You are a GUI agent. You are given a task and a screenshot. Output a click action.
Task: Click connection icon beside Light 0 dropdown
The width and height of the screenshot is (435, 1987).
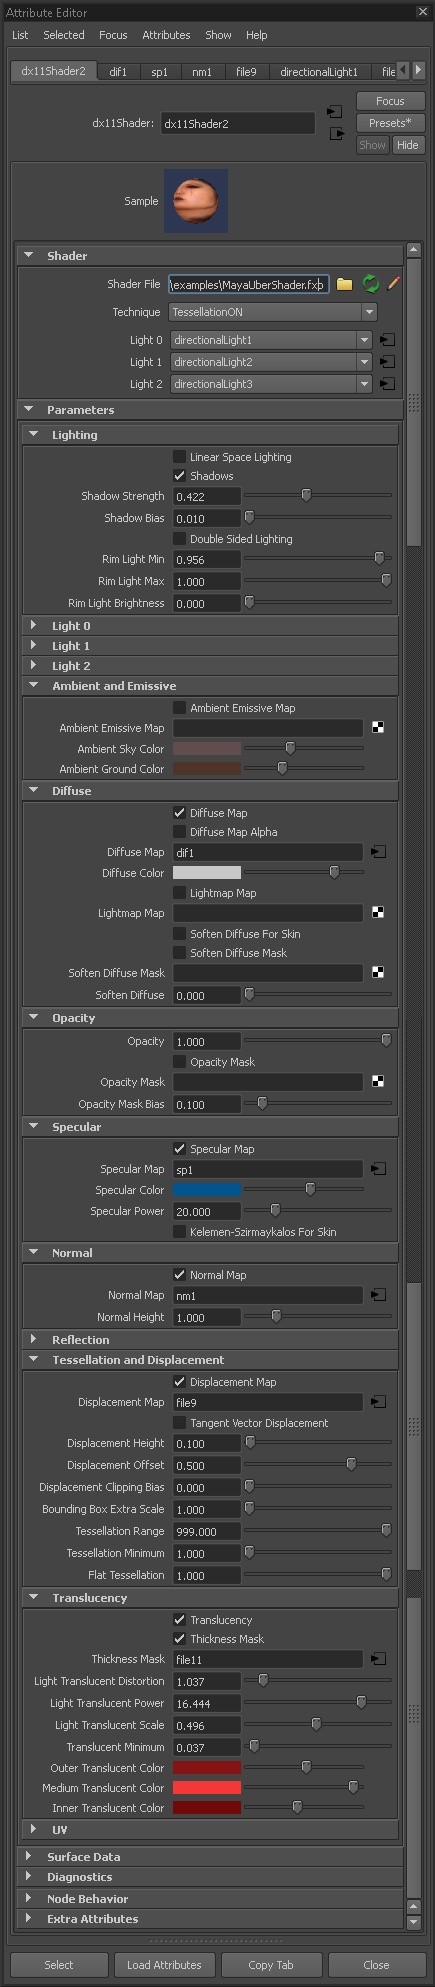[387, 340]
